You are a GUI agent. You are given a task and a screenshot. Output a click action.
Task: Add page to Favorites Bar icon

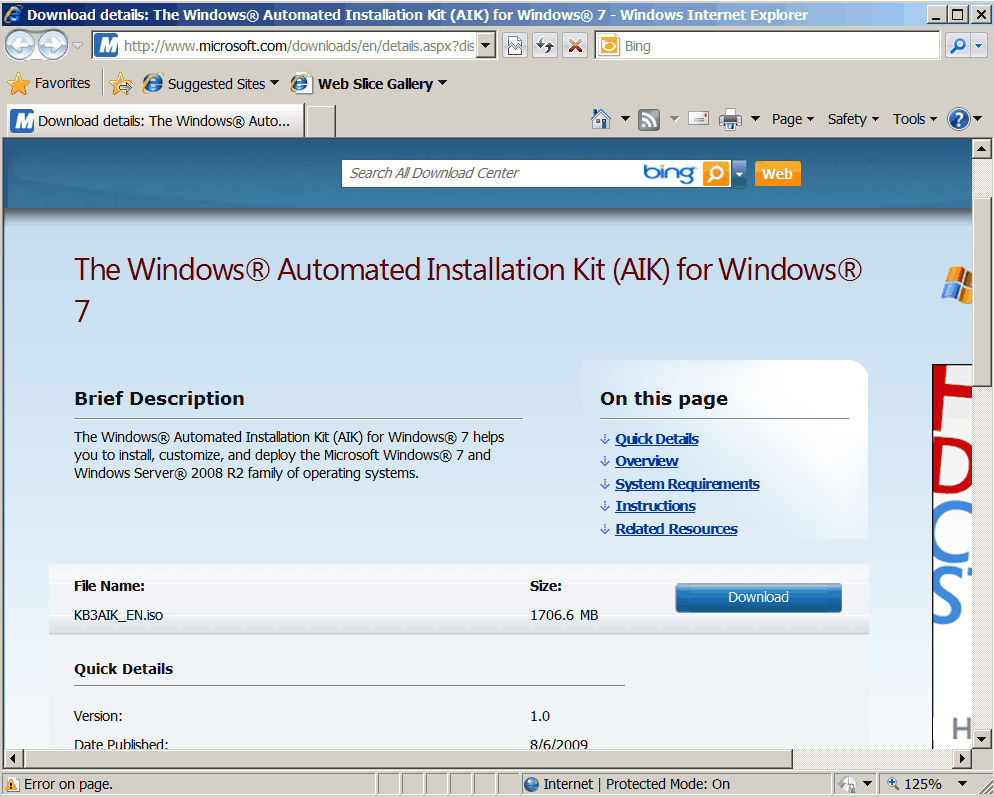point(120,84)
